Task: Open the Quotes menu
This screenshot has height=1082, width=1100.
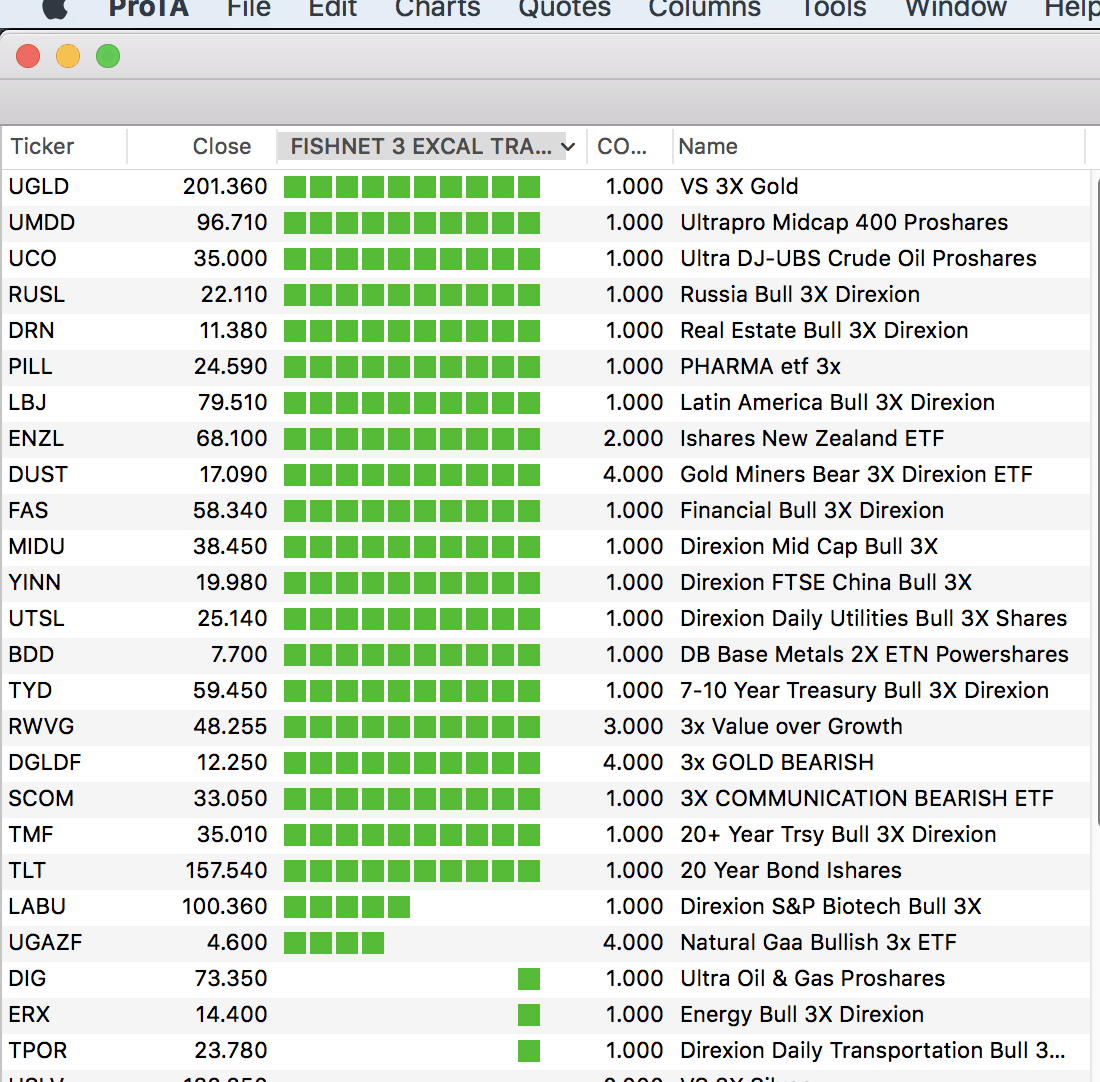Action: coord(565,8)
